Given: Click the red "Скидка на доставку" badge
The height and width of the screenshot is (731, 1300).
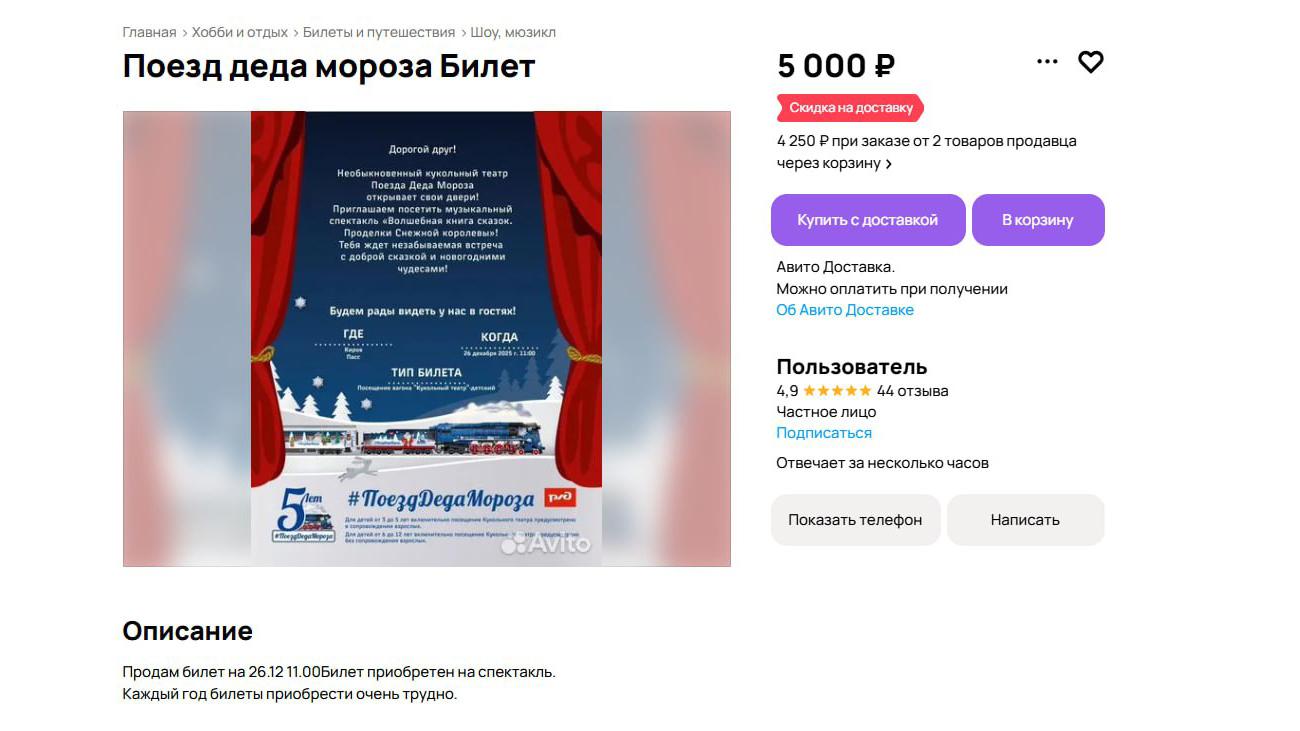Looking at the screenshot, I should click(x=850, y=108).
